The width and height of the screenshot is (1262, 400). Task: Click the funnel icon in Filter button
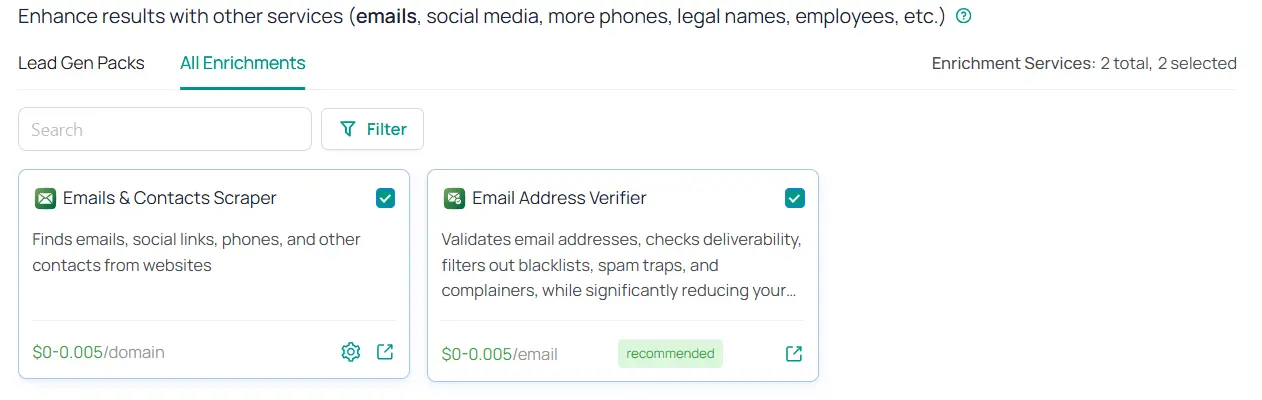(x=348, y=129)
